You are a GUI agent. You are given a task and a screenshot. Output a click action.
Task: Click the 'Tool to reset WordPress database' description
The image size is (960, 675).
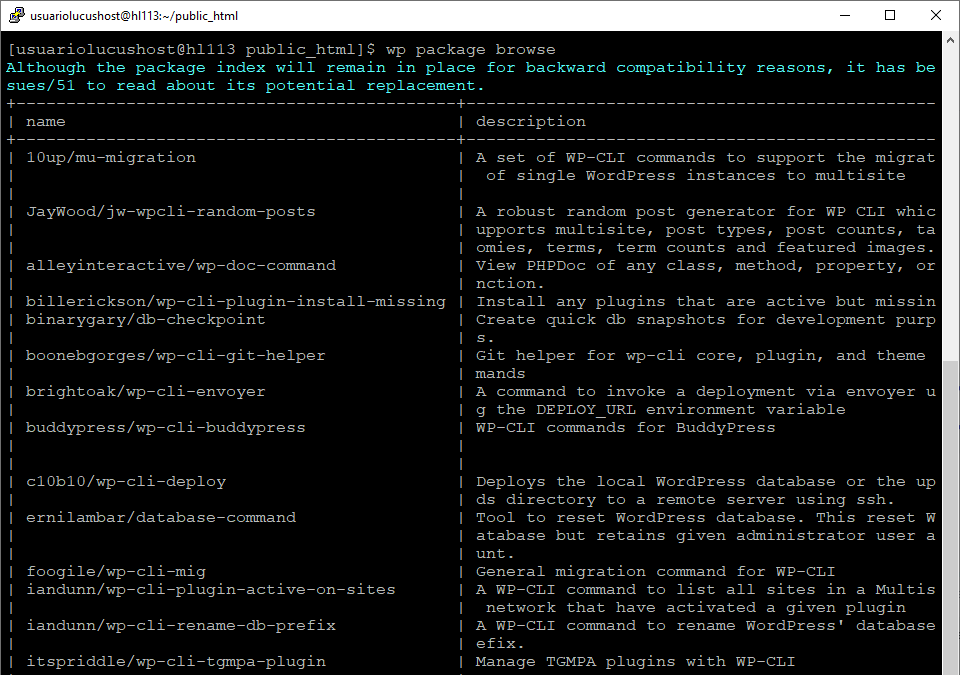click(x=706, y=518)
